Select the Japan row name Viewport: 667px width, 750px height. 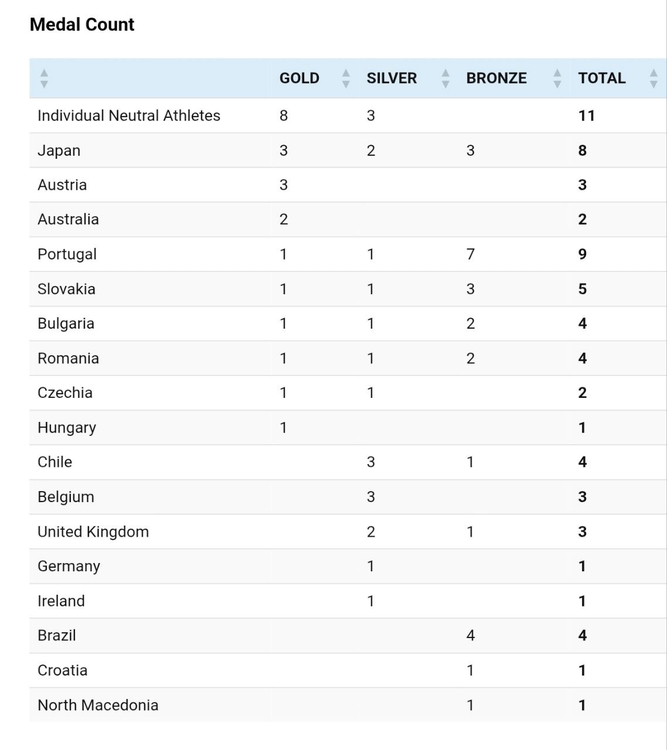(59, 151)
